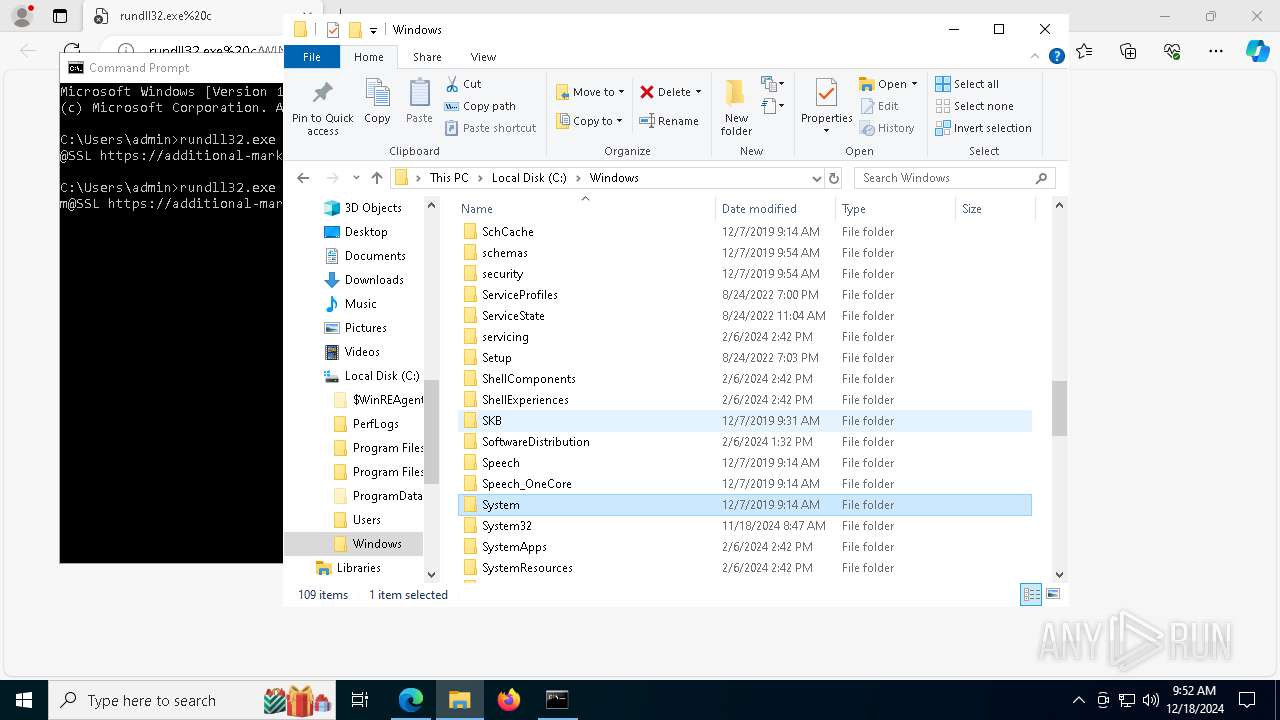The image size is (1280, 720).
Task: Go back in Explorer navigation
Action: [x=303, y=178]
